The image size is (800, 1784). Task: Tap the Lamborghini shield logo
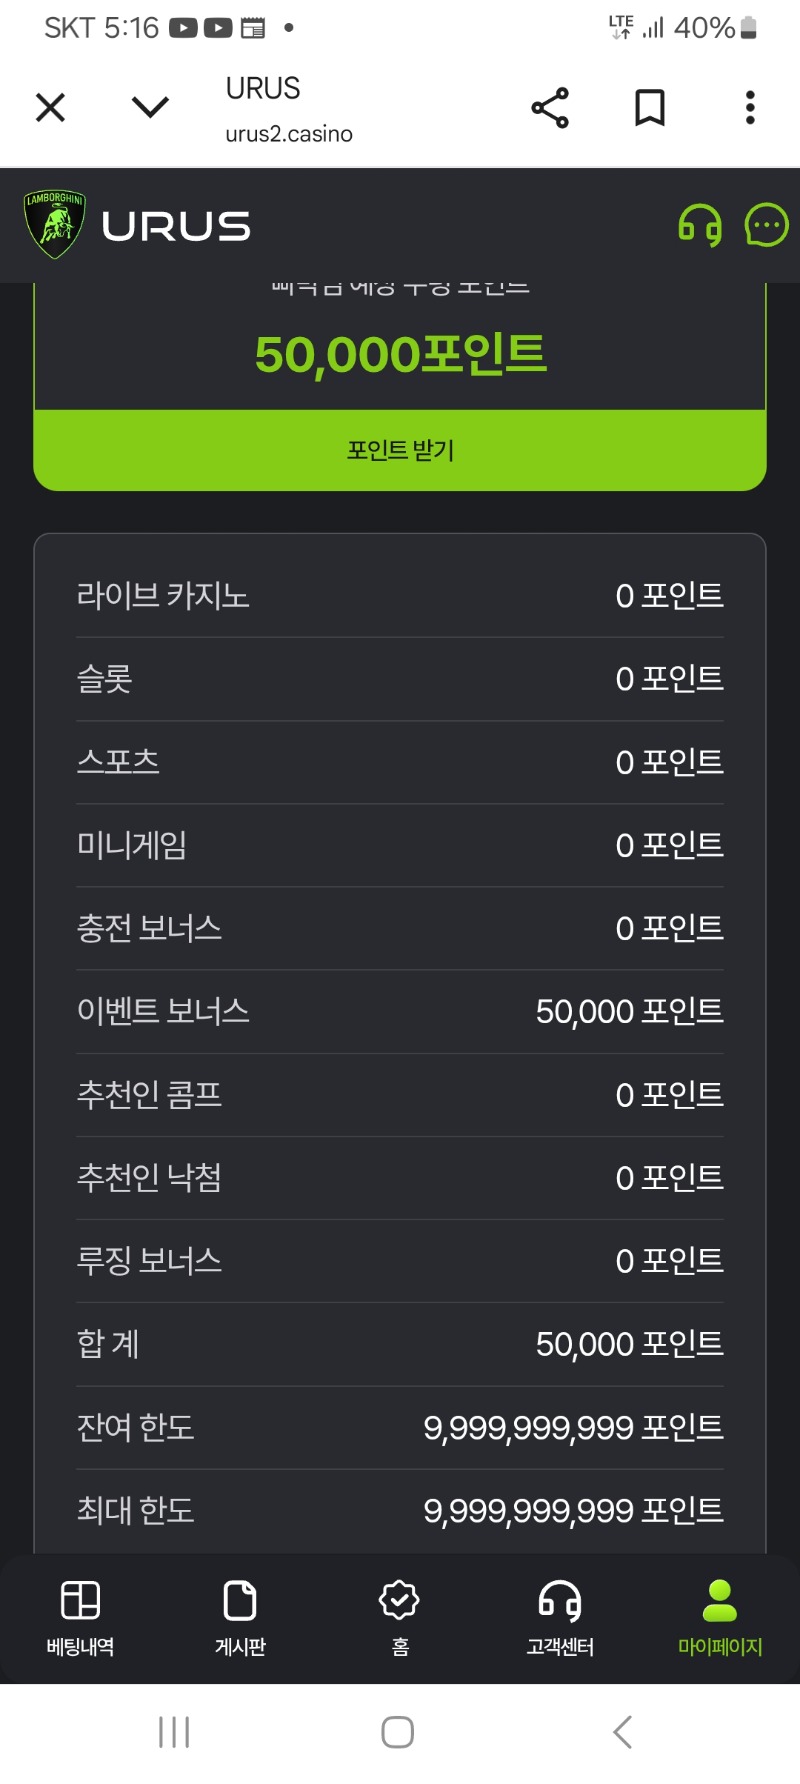tap(54, 225)
